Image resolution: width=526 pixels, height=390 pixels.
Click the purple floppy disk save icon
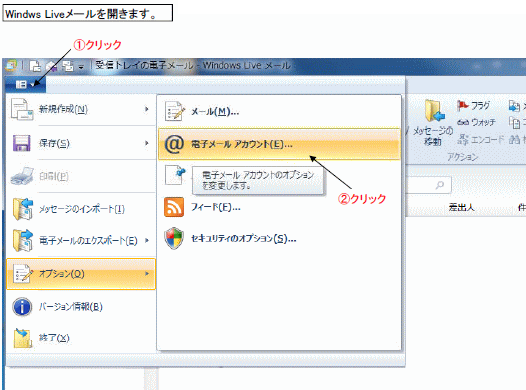tap(22, 143)
